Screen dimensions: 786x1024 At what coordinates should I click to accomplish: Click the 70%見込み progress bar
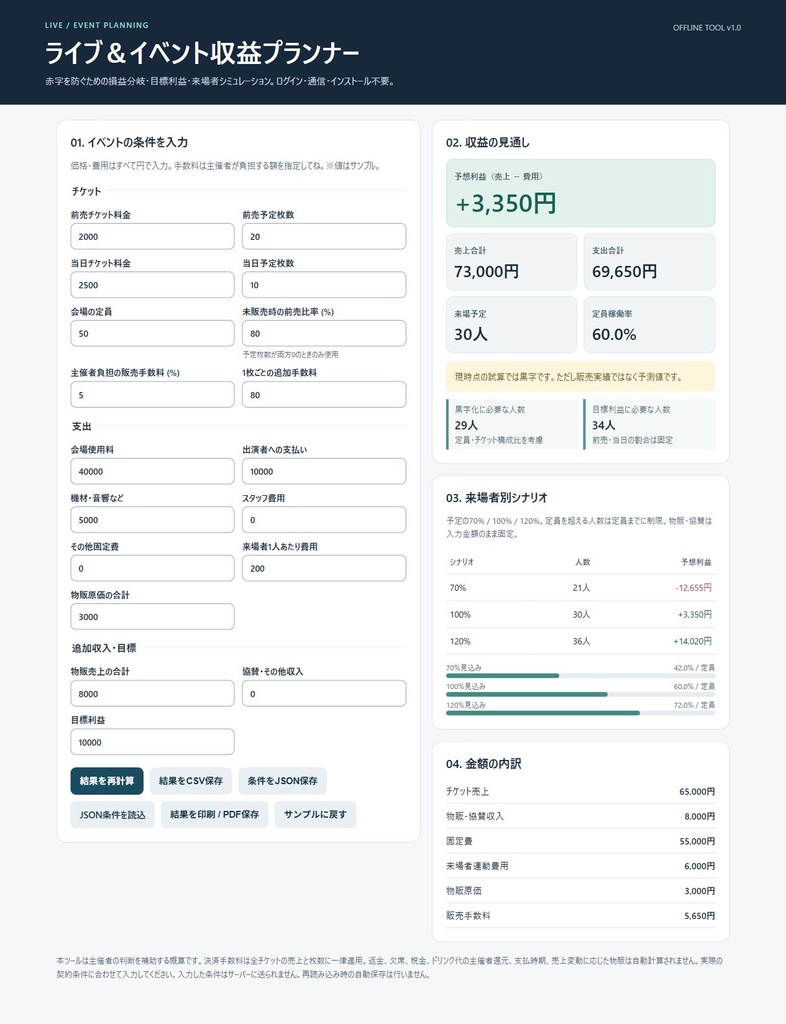[x=580, y=676]
